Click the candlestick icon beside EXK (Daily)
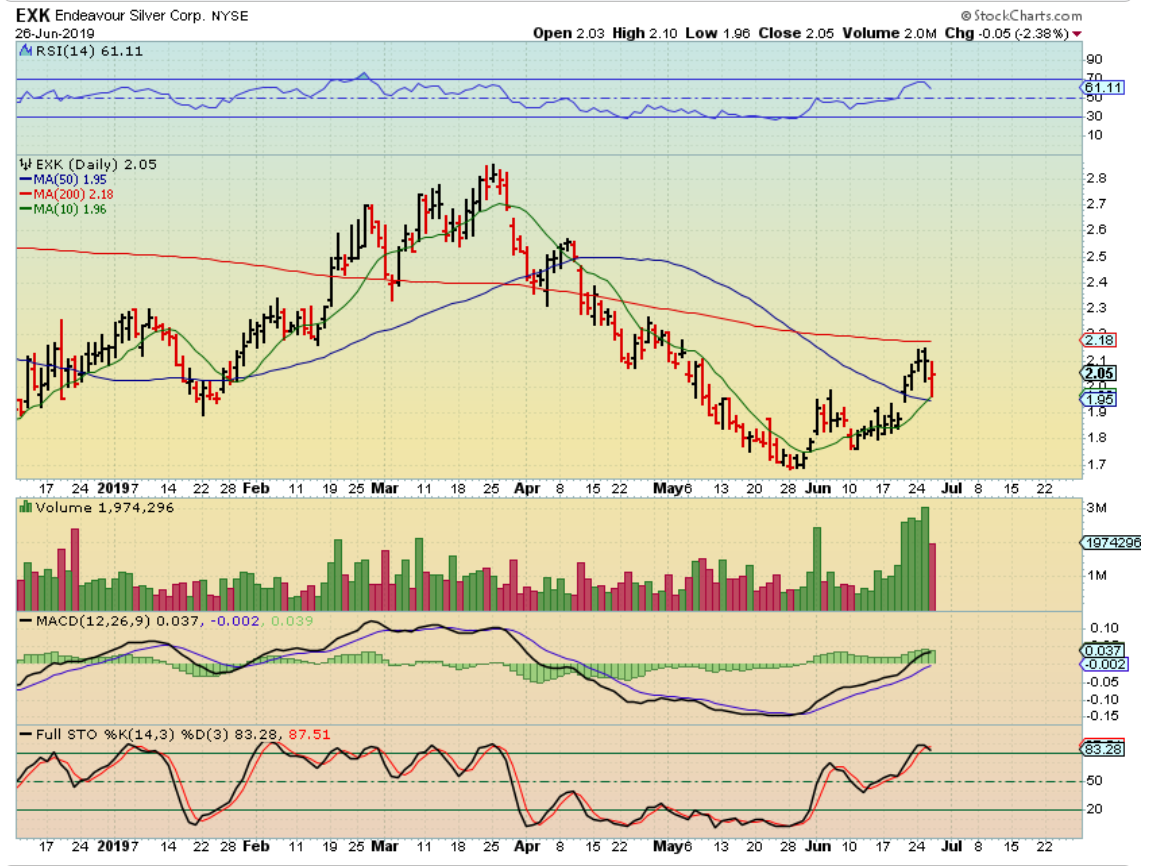This screenshot has width=1150, height=866. pyautogui.click(x=26, y=164)
